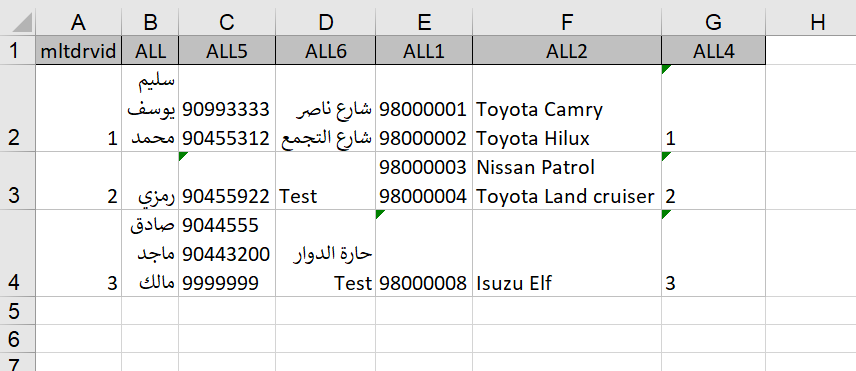Select cell with Nissan Patrol text
Viewport: 856px width, 371px height.
(567, 181)
